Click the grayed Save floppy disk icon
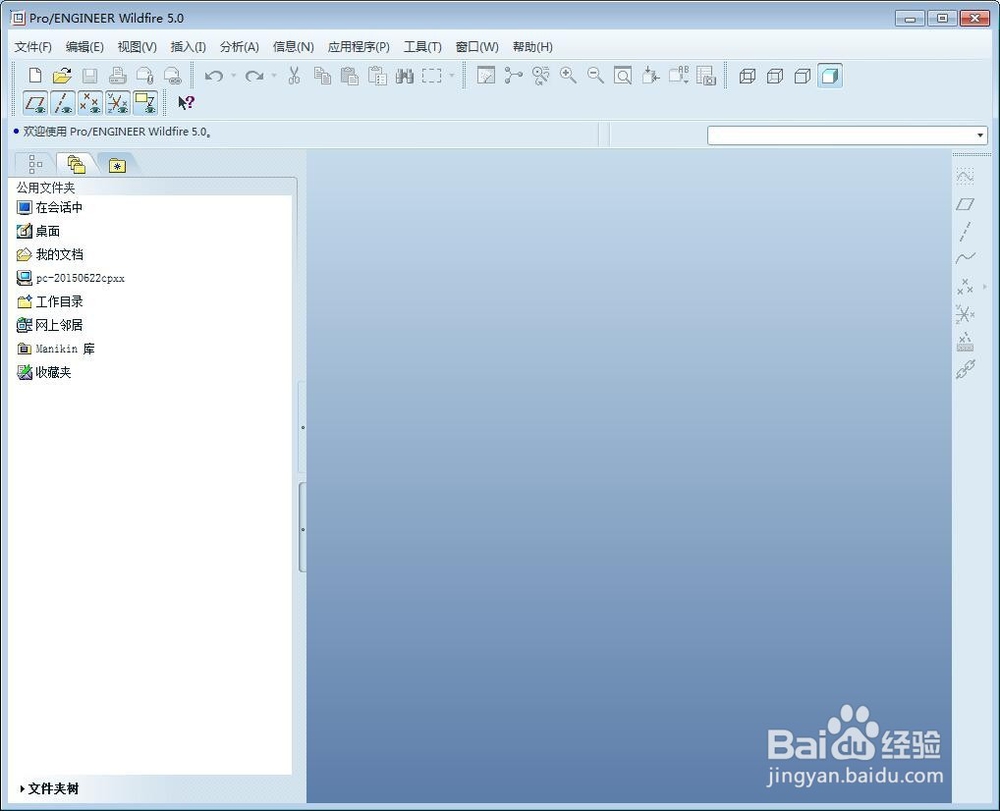The image size is (1000, 811). tap(89, 76)
